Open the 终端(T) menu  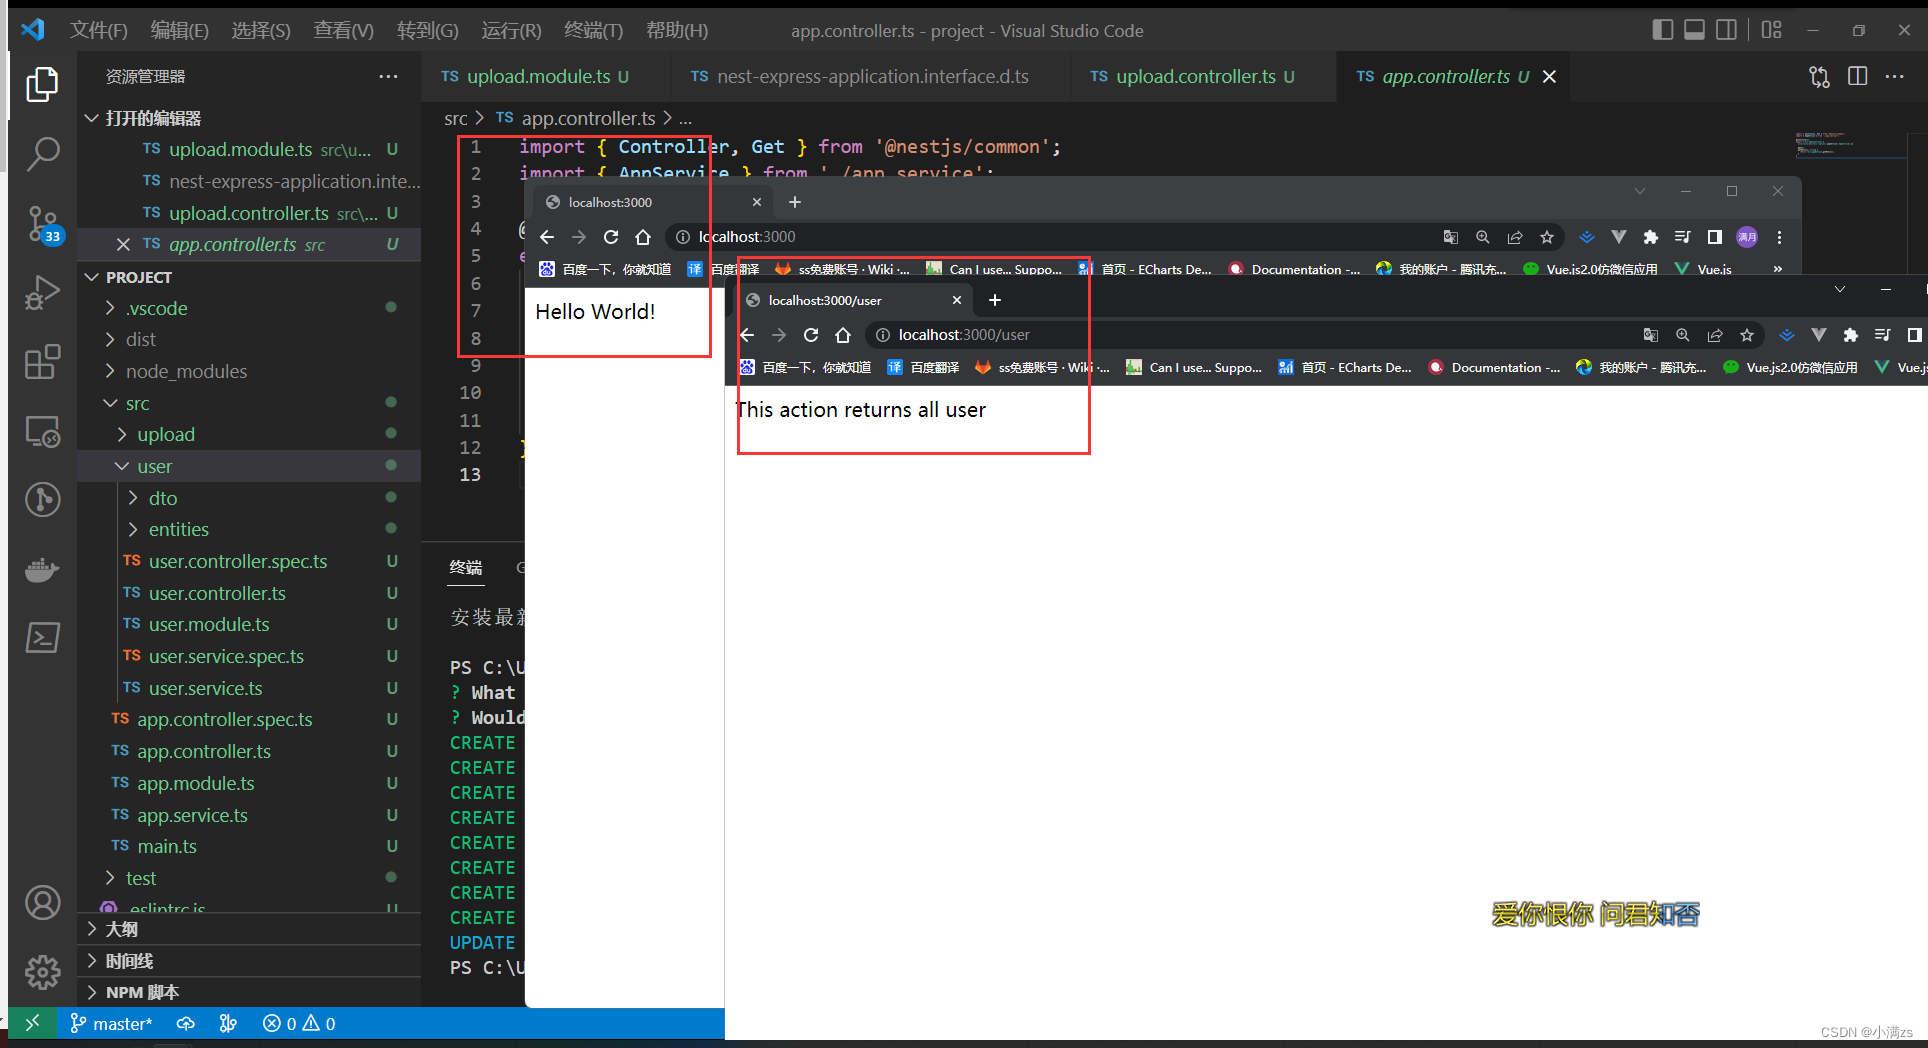592,30
